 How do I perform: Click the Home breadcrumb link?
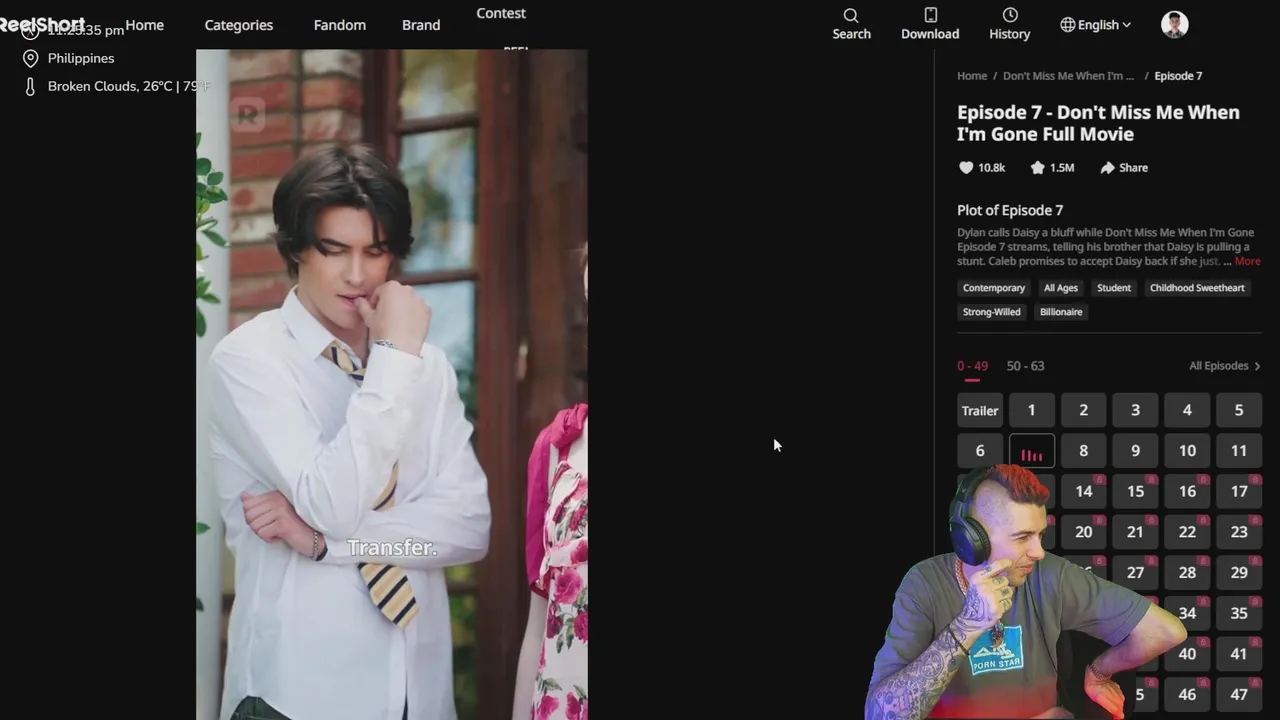(x=972, y=76)
